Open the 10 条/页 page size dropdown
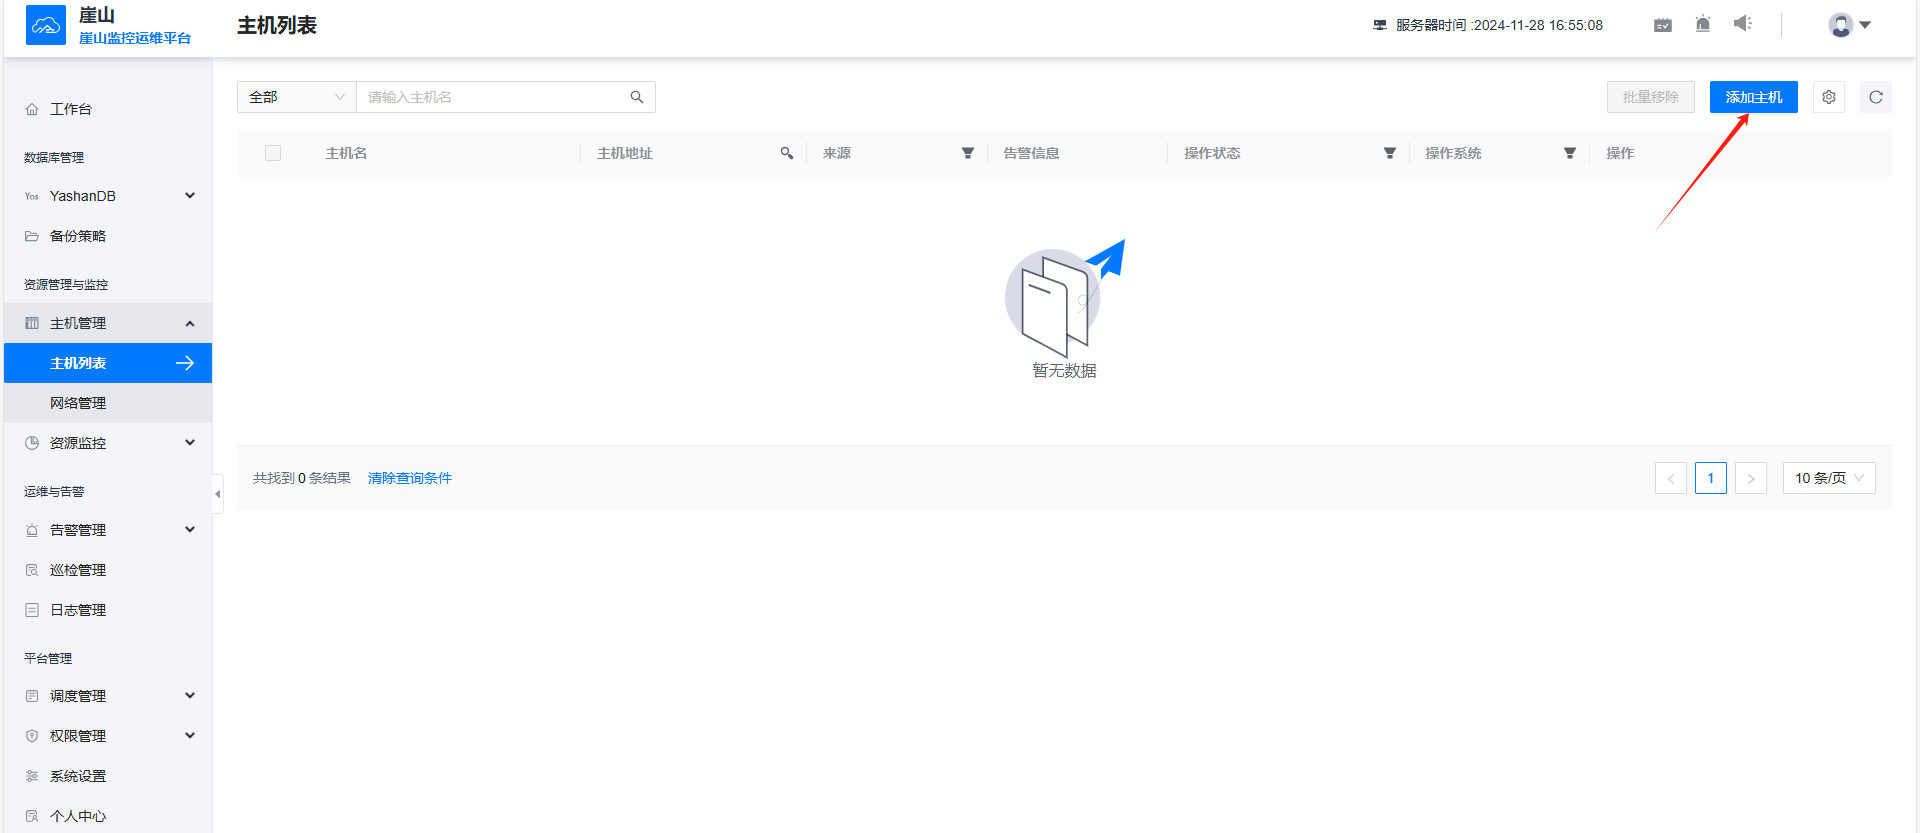 (x=1829, y=478)
